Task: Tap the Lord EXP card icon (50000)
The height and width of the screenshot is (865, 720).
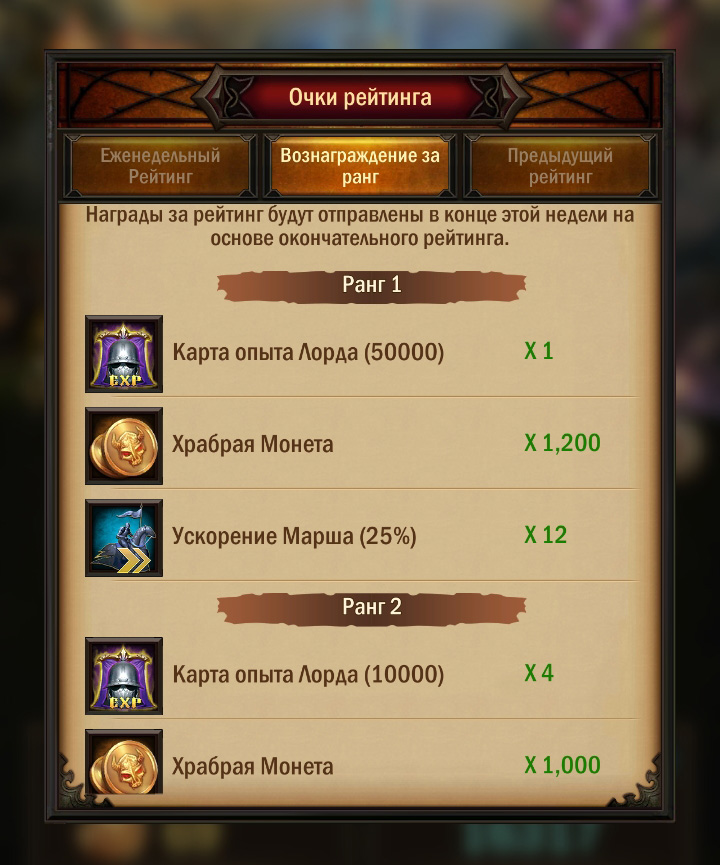Action: 124,354
